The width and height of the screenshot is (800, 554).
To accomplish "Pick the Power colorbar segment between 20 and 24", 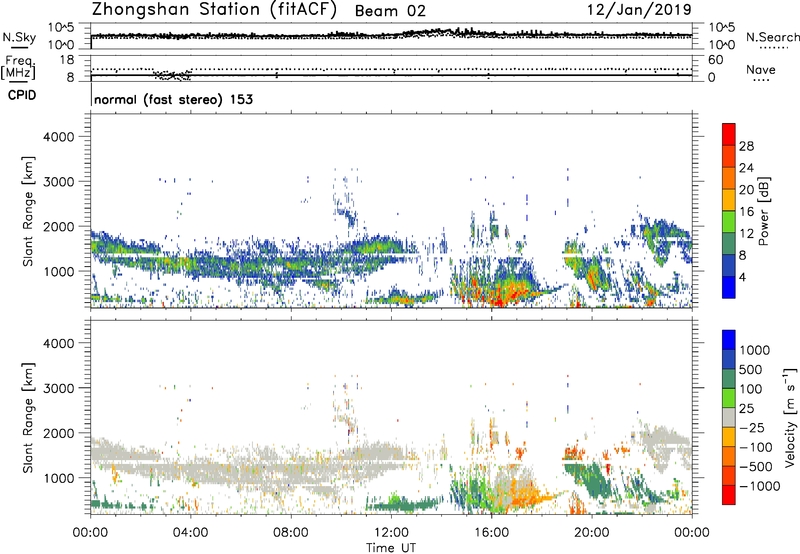I will [x=729, y=178].
